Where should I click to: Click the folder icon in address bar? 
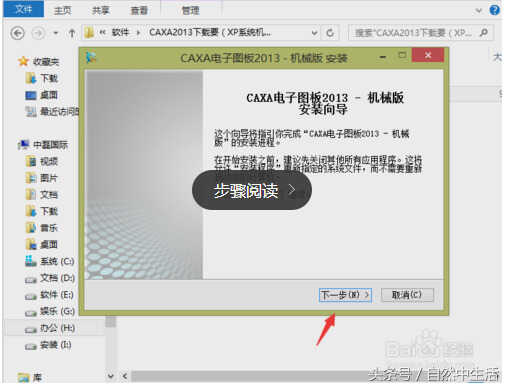pos(89,33)
